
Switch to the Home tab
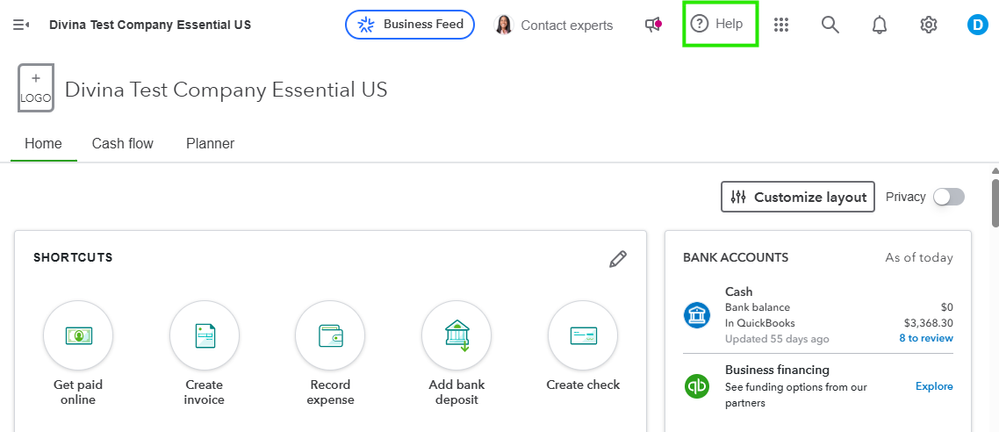tap(43, 143)
